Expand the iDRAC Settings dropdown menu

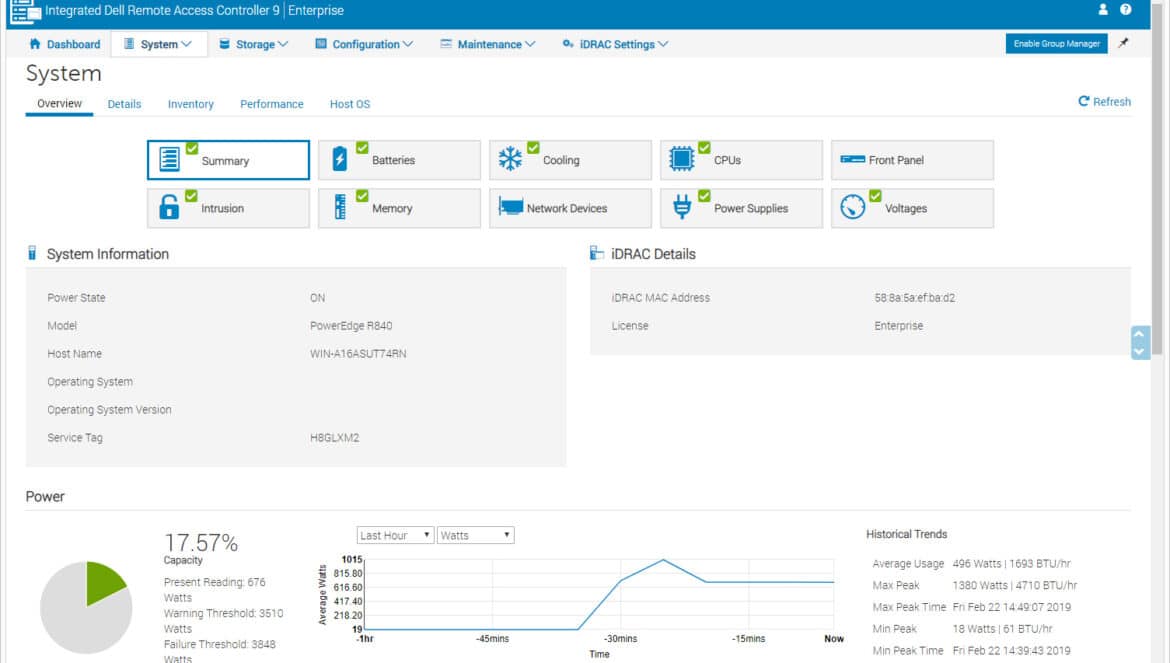[x=616, y=44]
